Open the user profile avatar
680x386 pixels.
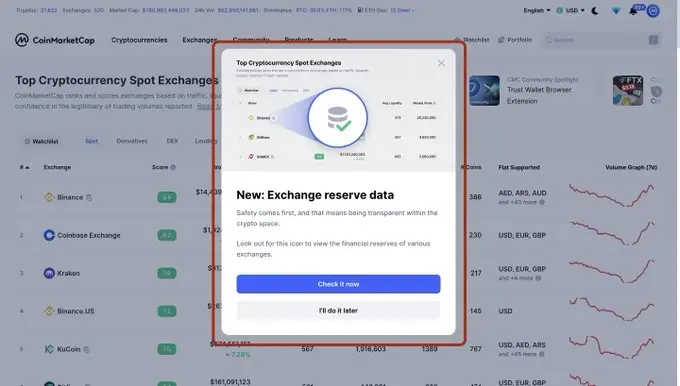point(653,11)
